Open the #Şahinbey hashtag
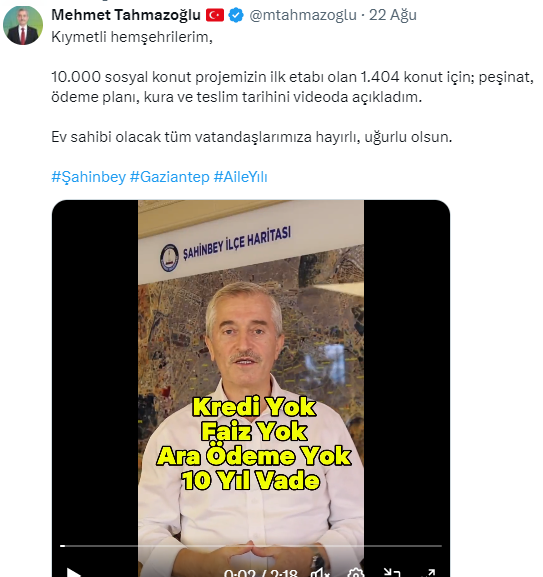 pos(88,177)
